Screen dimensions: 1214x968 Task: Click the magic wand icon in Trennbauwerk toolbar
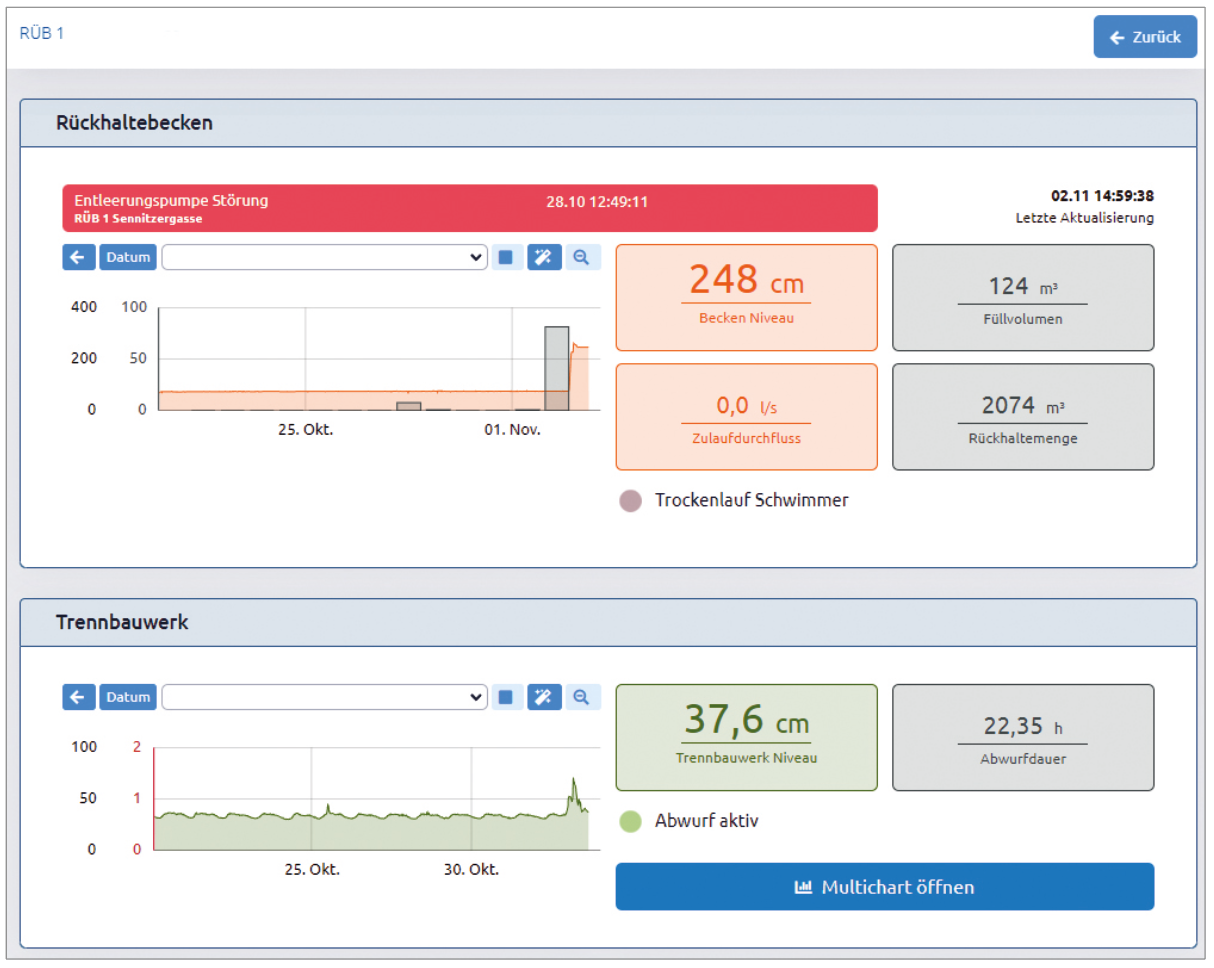tap(544, 697)
